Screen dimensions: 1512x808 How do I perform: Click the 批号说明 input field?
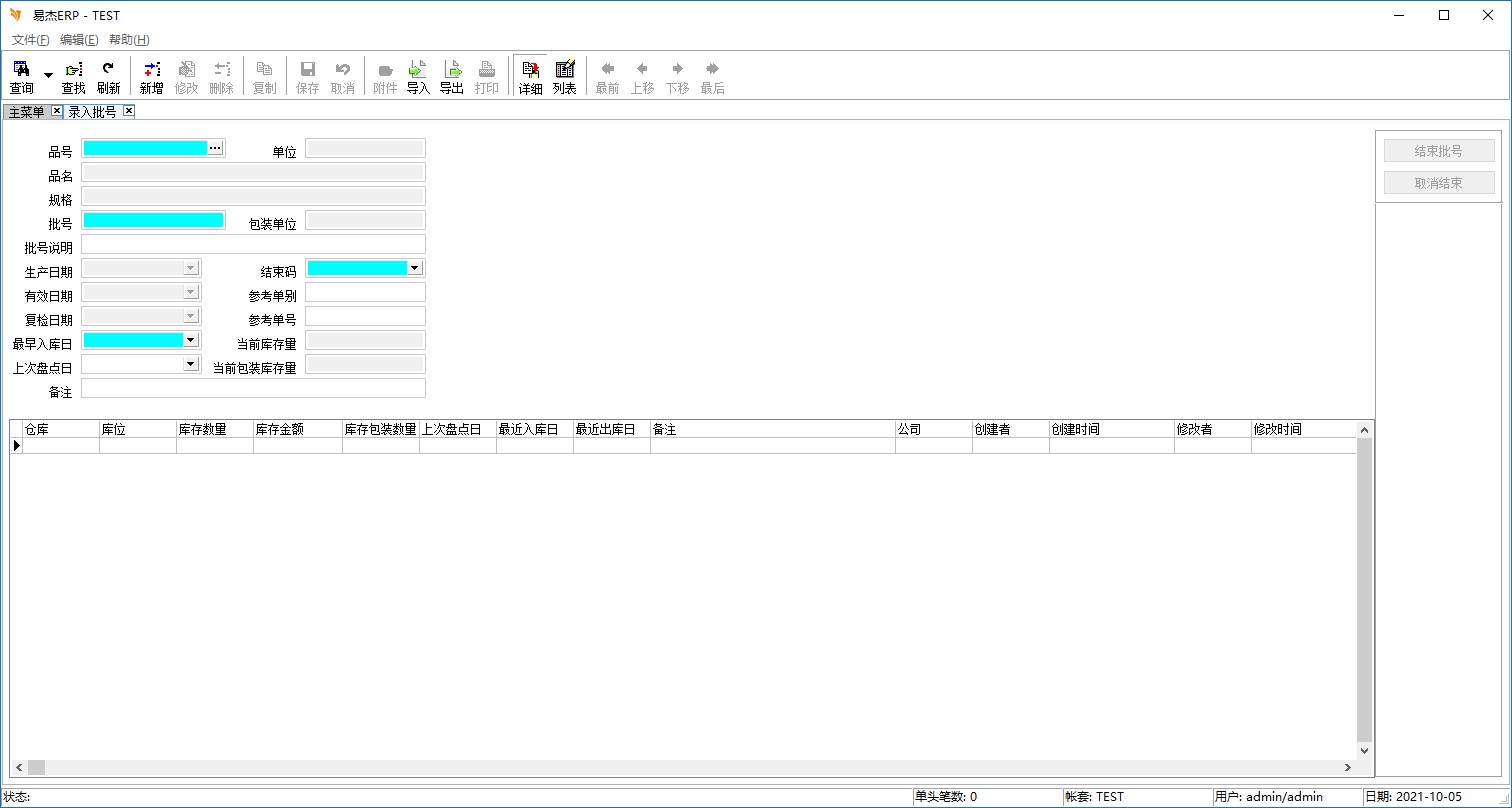point(253,244)
